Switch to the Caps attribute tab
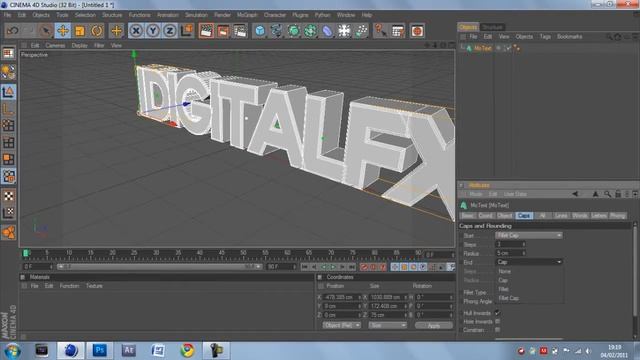 524,216
